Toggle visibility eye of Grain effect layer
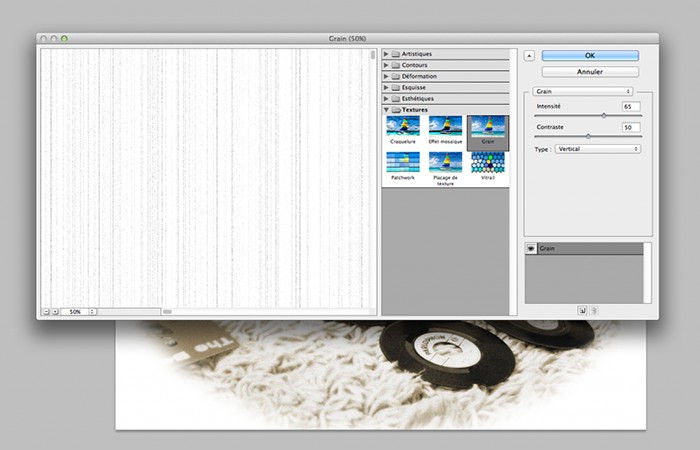 [531, 249]
